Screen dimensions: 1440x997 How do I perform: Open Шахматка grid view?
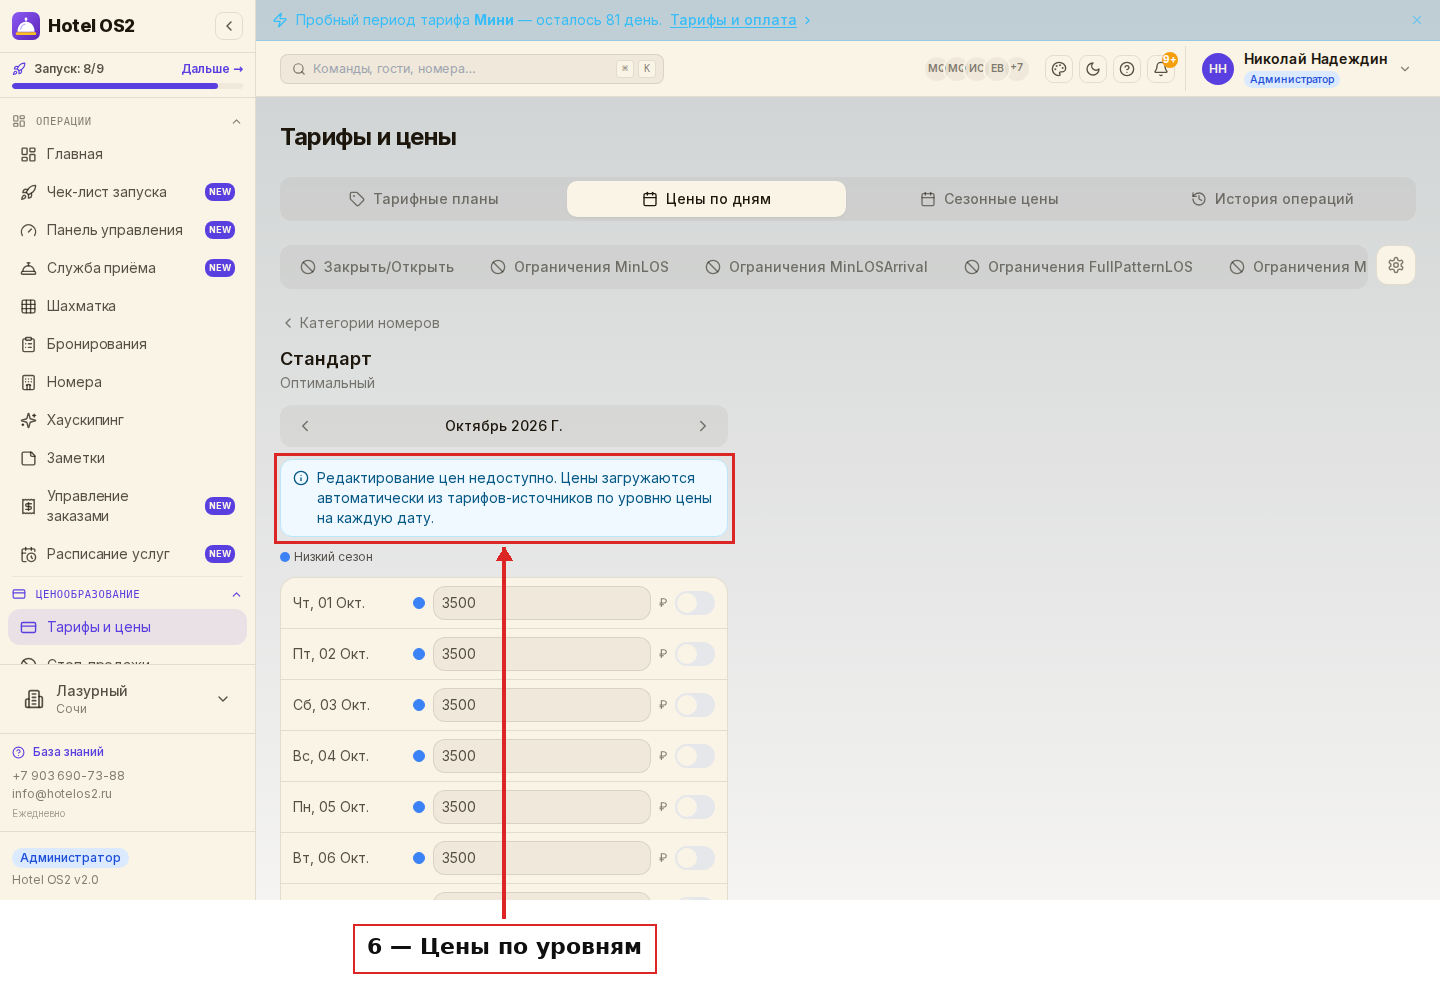point(127,306)
